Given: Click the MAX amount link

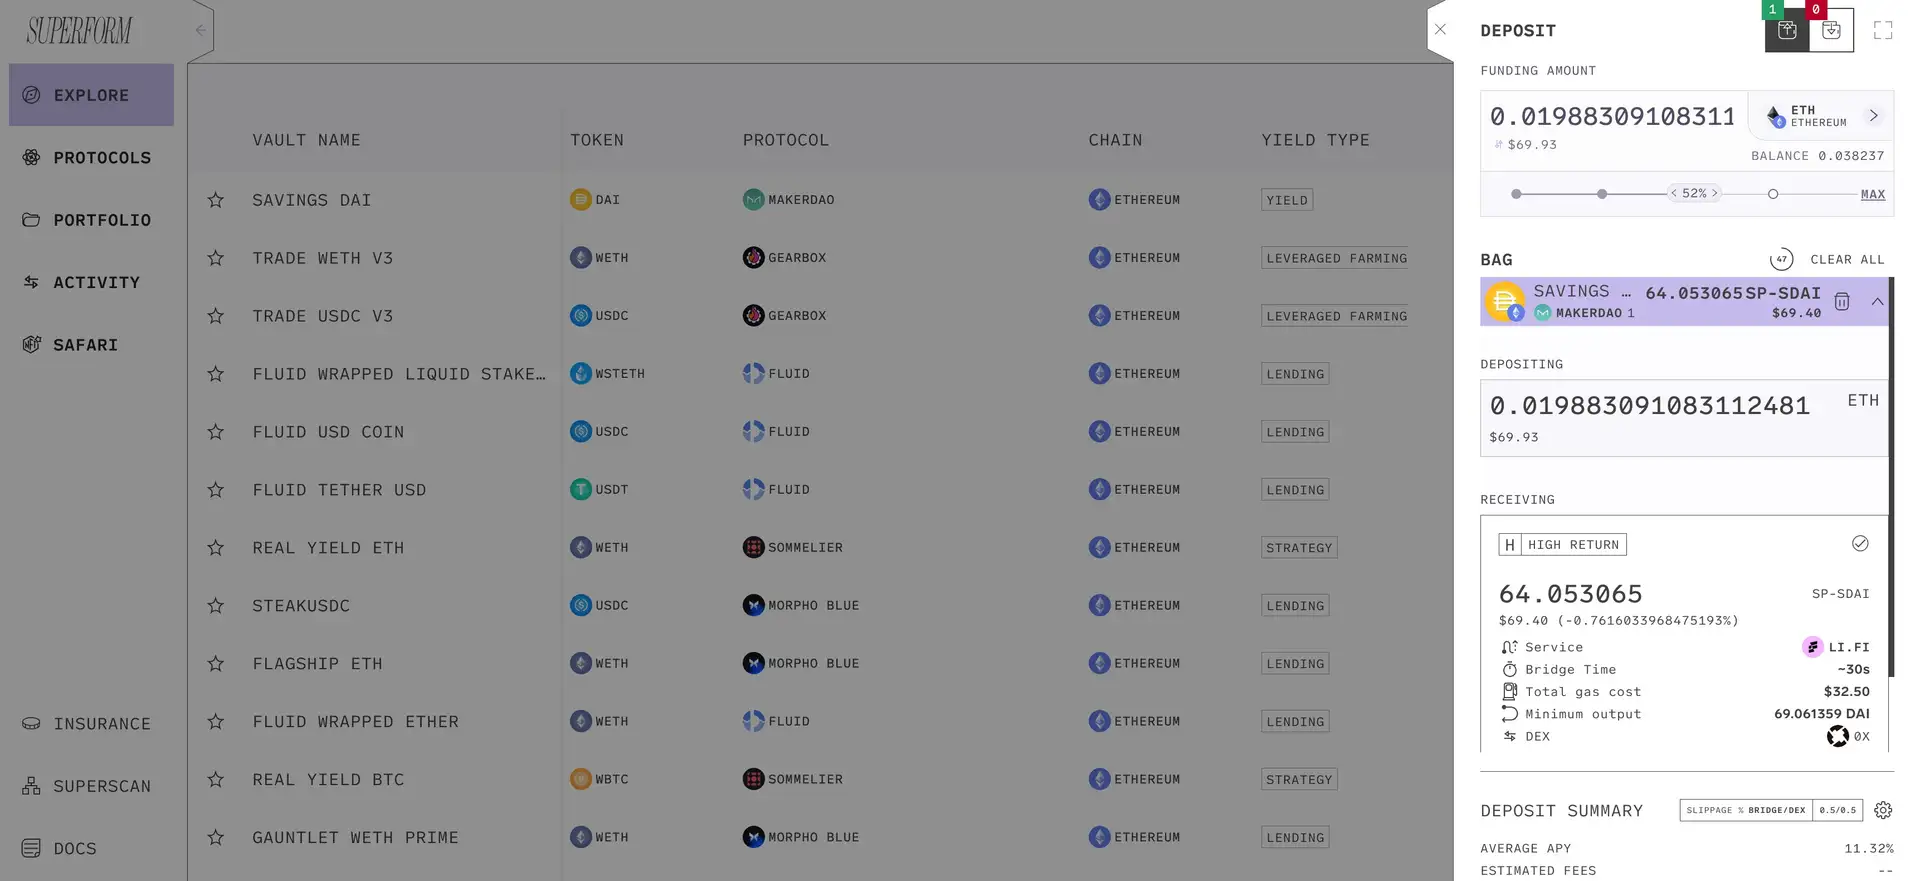Looking at the screenshot, I should [1872, 195].
